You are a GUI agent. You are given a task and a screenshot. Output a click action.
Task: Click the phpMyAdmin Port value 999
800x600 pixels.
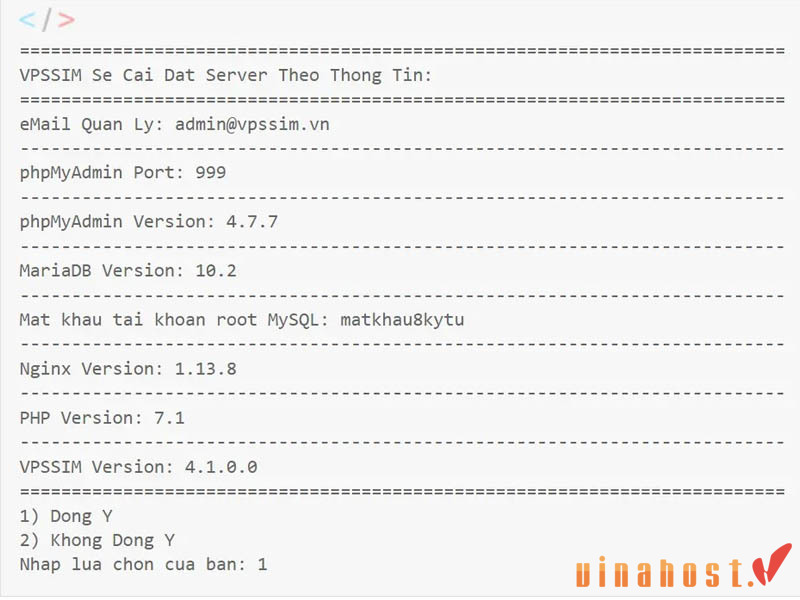pyautogui.click(x=211, y=172)
